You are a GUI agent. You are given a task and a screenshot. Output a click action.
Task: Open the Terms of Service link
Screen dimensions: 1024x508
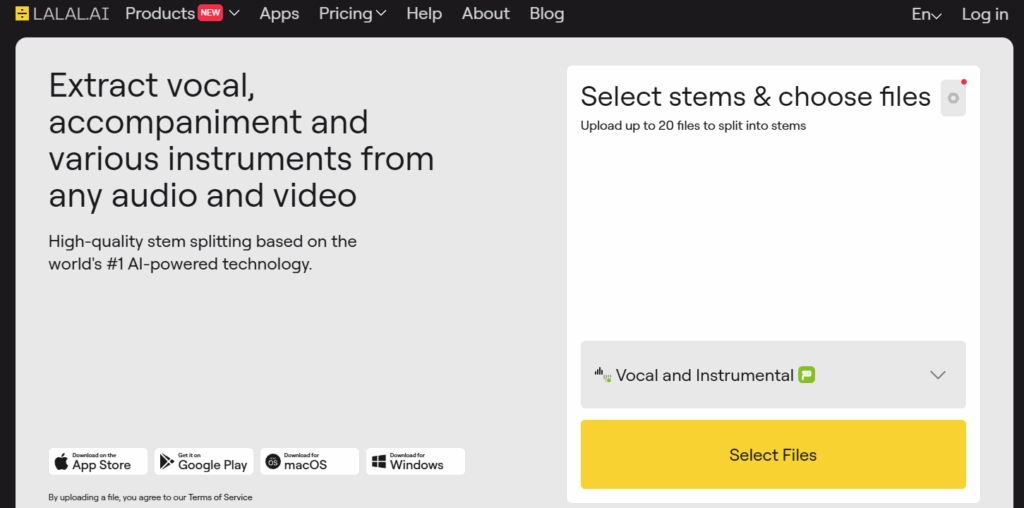coord(221,497)
